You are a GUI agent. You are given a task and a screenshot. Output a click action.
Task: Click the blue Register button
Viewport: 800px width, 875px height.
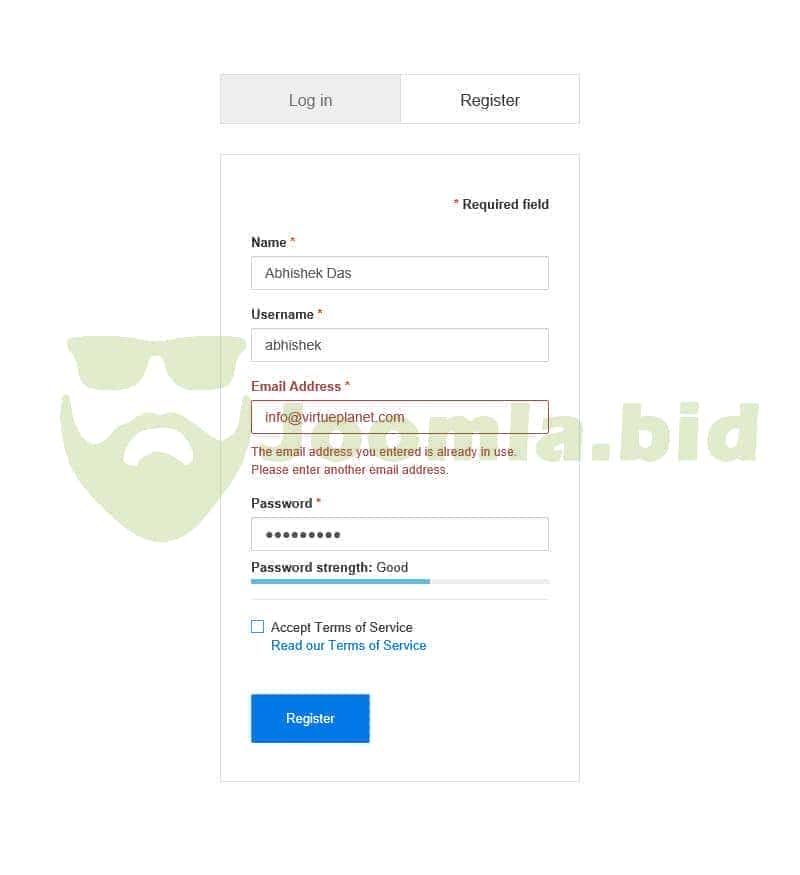310,718
